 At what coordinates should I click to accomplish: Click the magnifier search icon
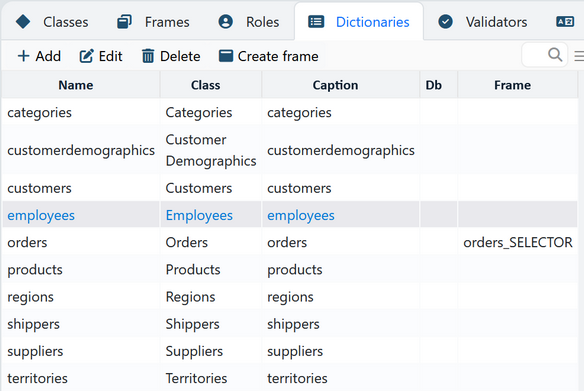pyautogui.click(x=555, y=55)
